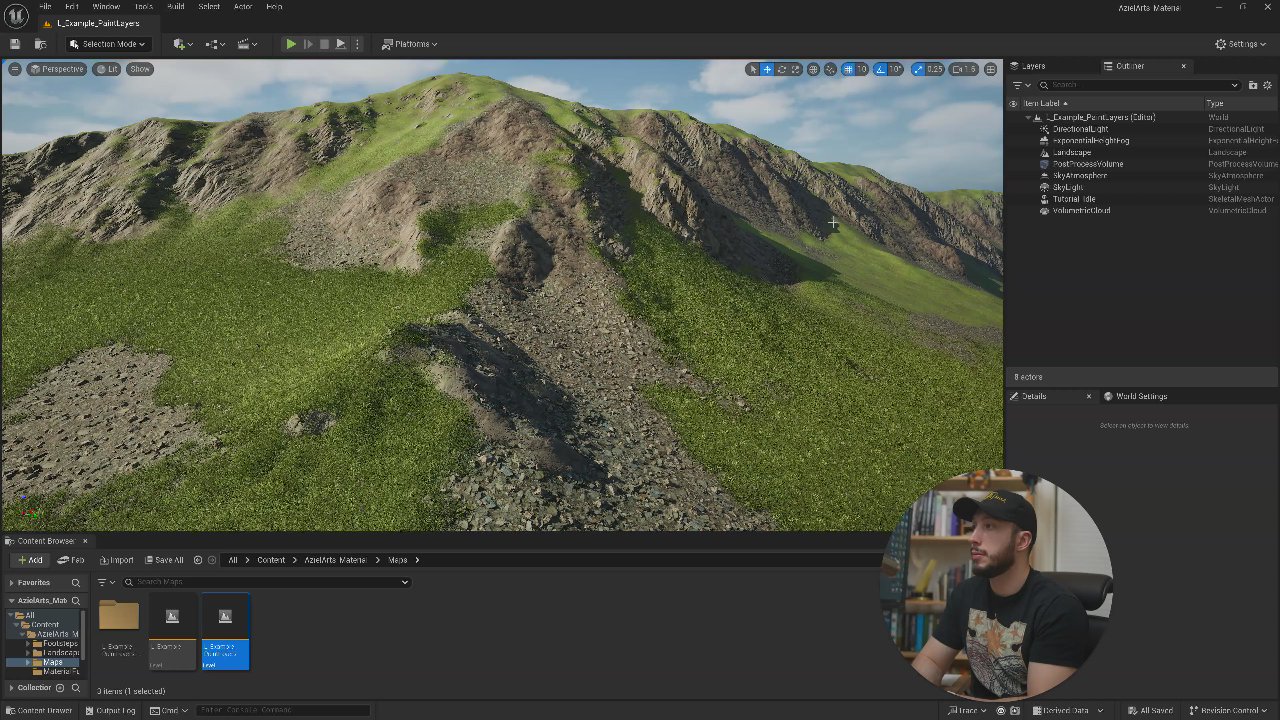Open the quick add actor icon

click(x=180, y=44)
